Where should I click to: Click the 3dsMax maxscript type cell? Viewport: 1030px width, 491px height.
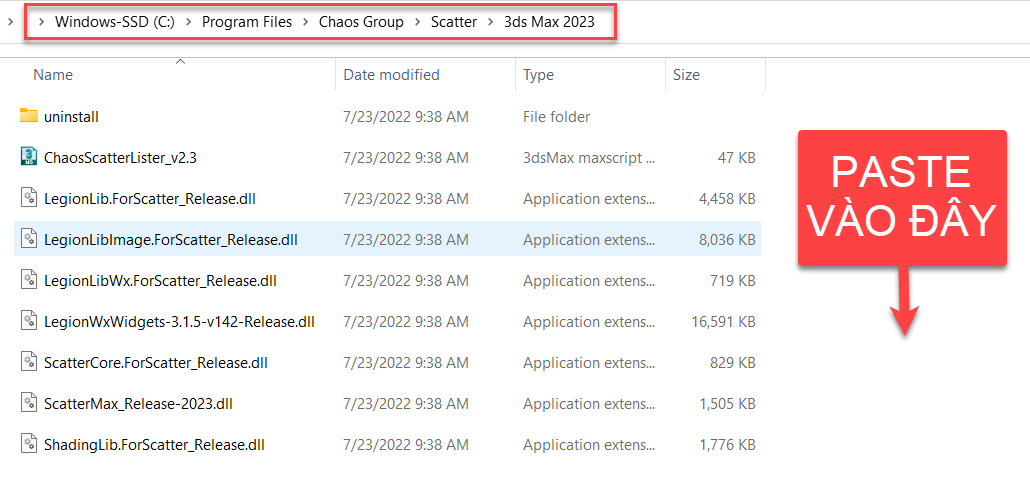coord(589,158)
